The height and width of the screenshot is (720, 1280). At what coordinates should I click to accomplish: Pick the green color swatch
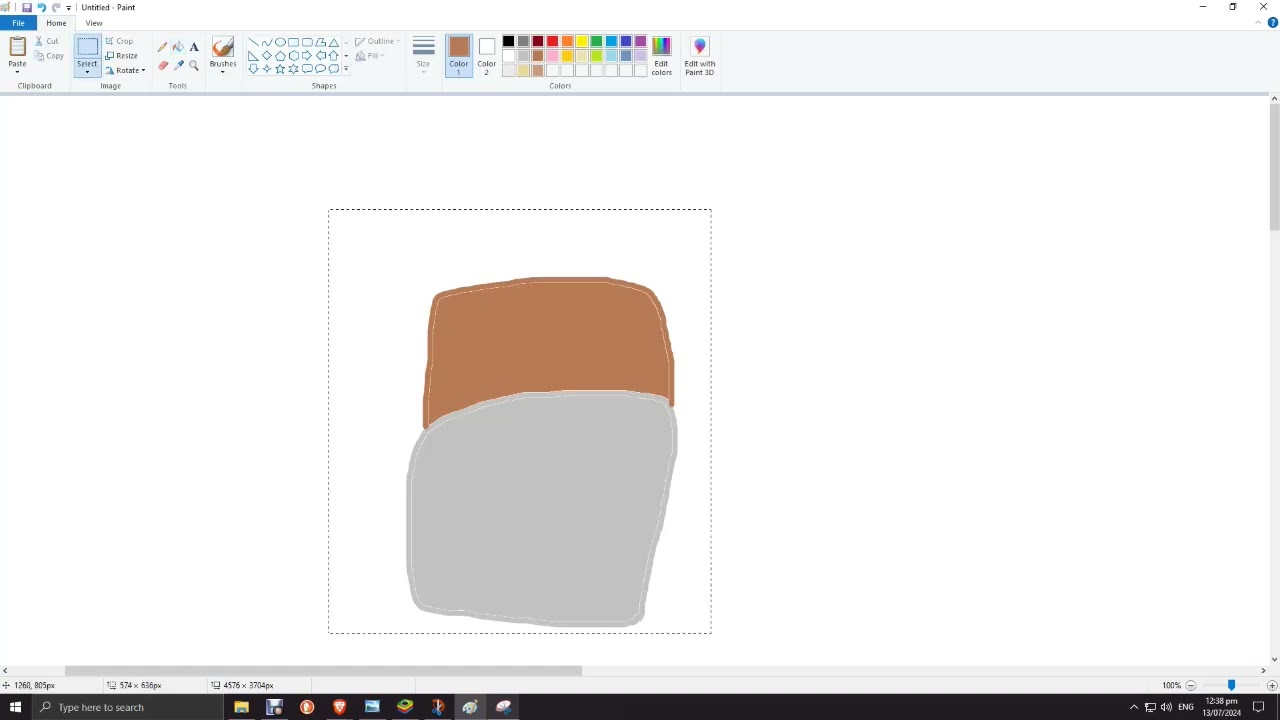coord(596,41)
